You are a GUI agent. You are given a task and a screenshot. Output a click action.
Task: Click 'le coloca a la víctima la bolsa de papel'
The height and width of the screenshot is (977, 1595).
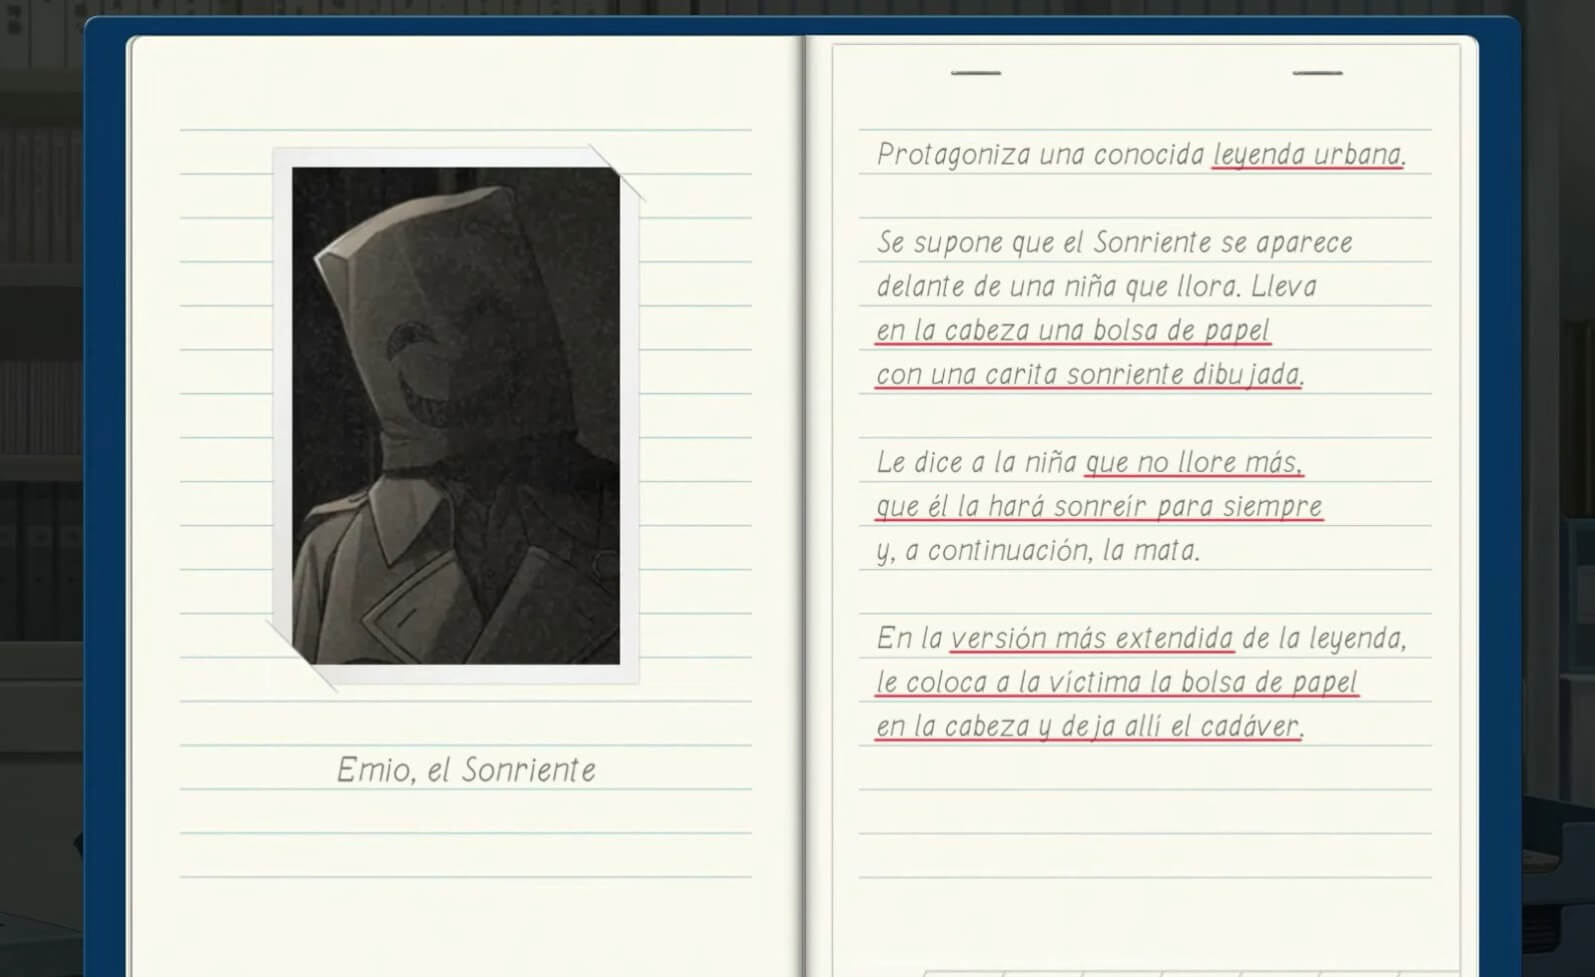click(x=1117, y=682)
